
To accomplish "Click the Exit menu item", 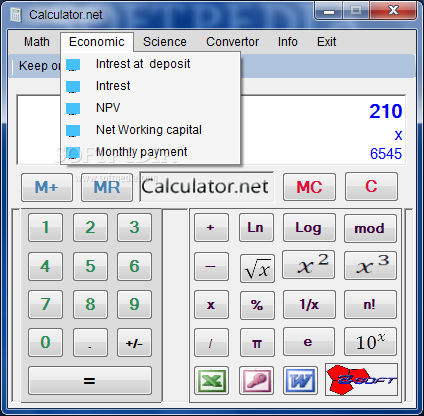I will coord(327,42).
